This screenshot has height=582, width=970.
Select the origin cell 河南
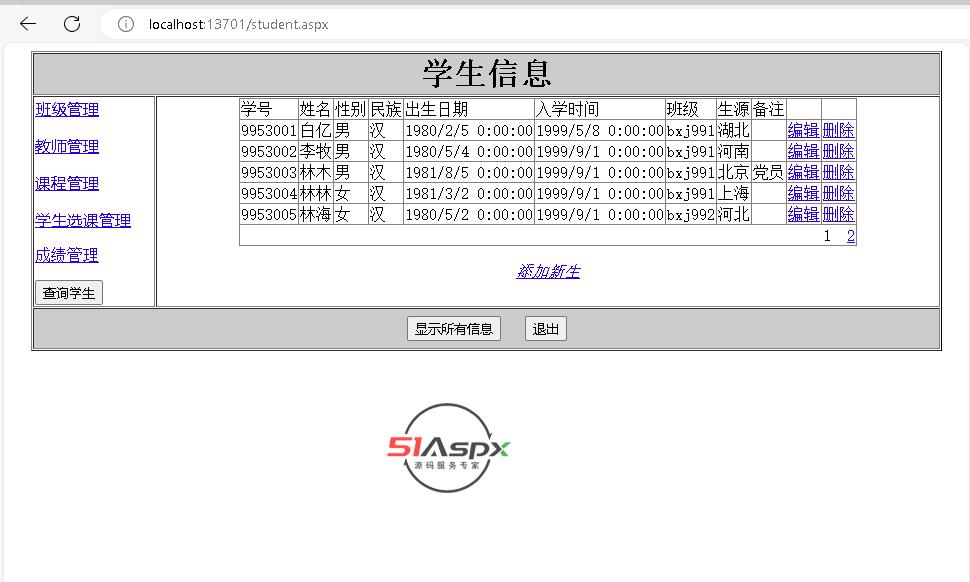[x=734, y=152]
